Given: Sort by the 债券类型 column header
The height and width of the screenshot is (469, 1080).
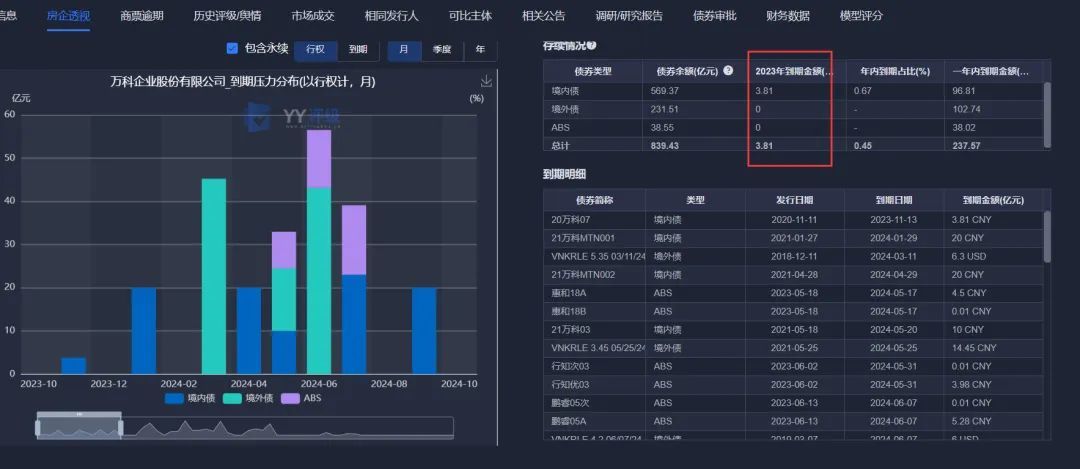Looking at the screenshot, I should point(593,71).
